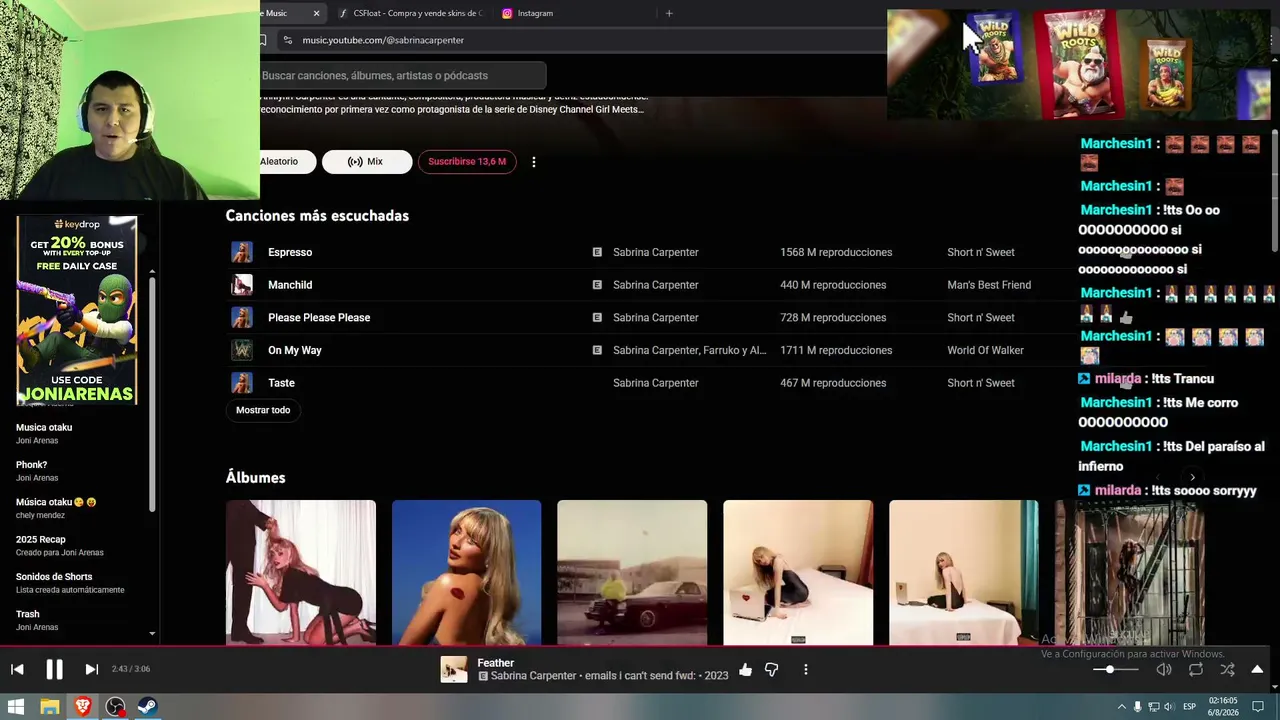The width and height of the screenshot is (1280, 720).
Task: Open Short n' Sweet album link in Espresso row
Action: (x=981, y=252)
